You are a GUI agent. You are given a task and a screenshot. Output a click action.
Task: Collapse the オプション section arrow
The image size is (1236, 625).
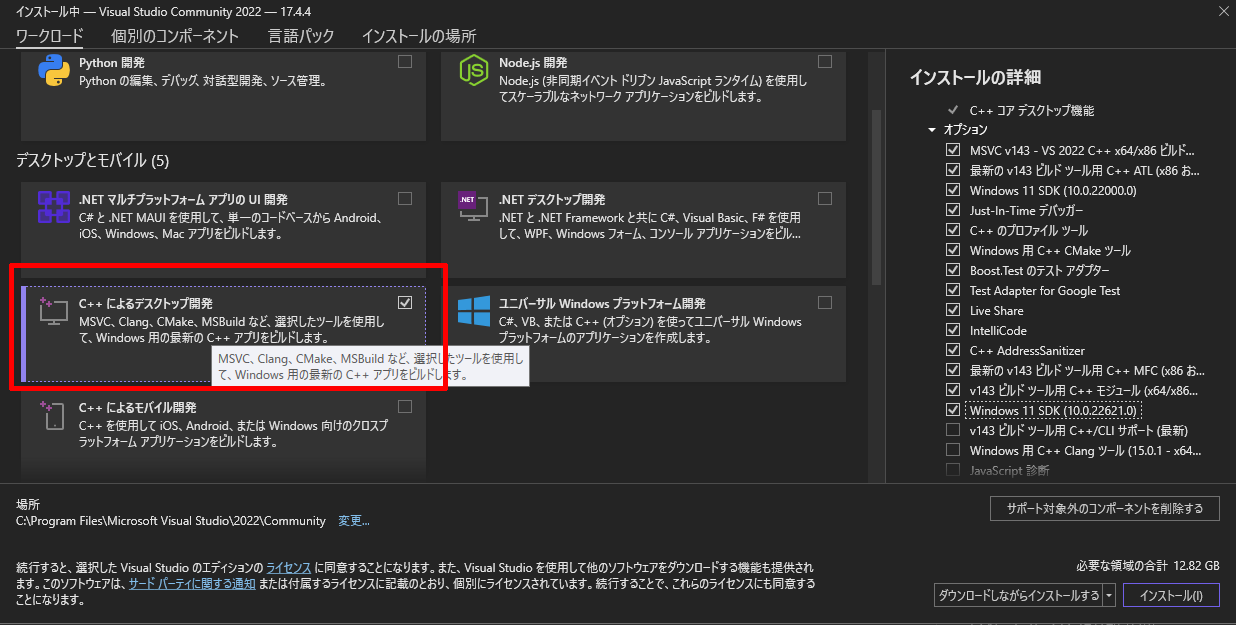[x=932, y=130]
